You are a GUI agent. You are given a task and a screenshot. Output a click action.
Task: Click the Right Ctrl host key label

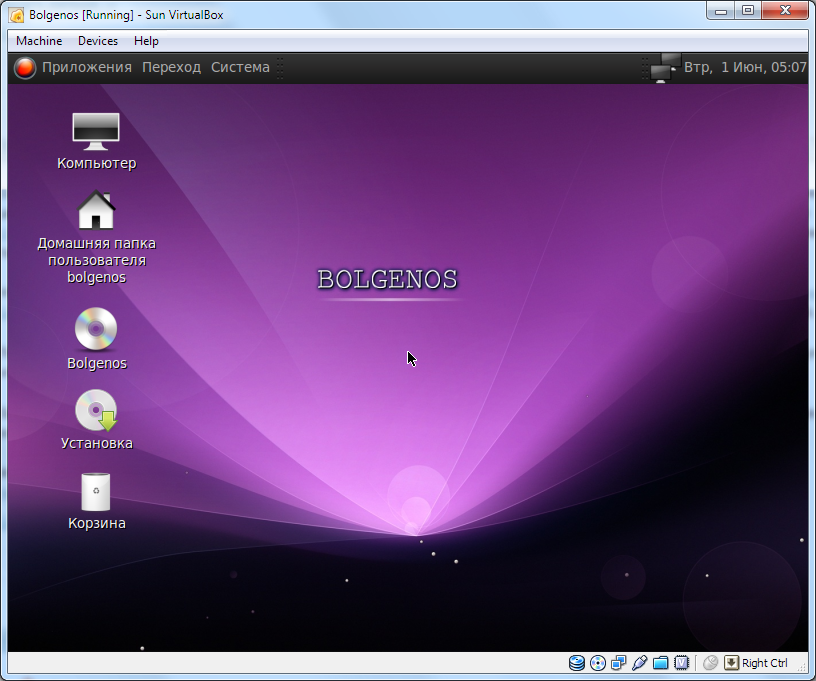pos(764,663)
